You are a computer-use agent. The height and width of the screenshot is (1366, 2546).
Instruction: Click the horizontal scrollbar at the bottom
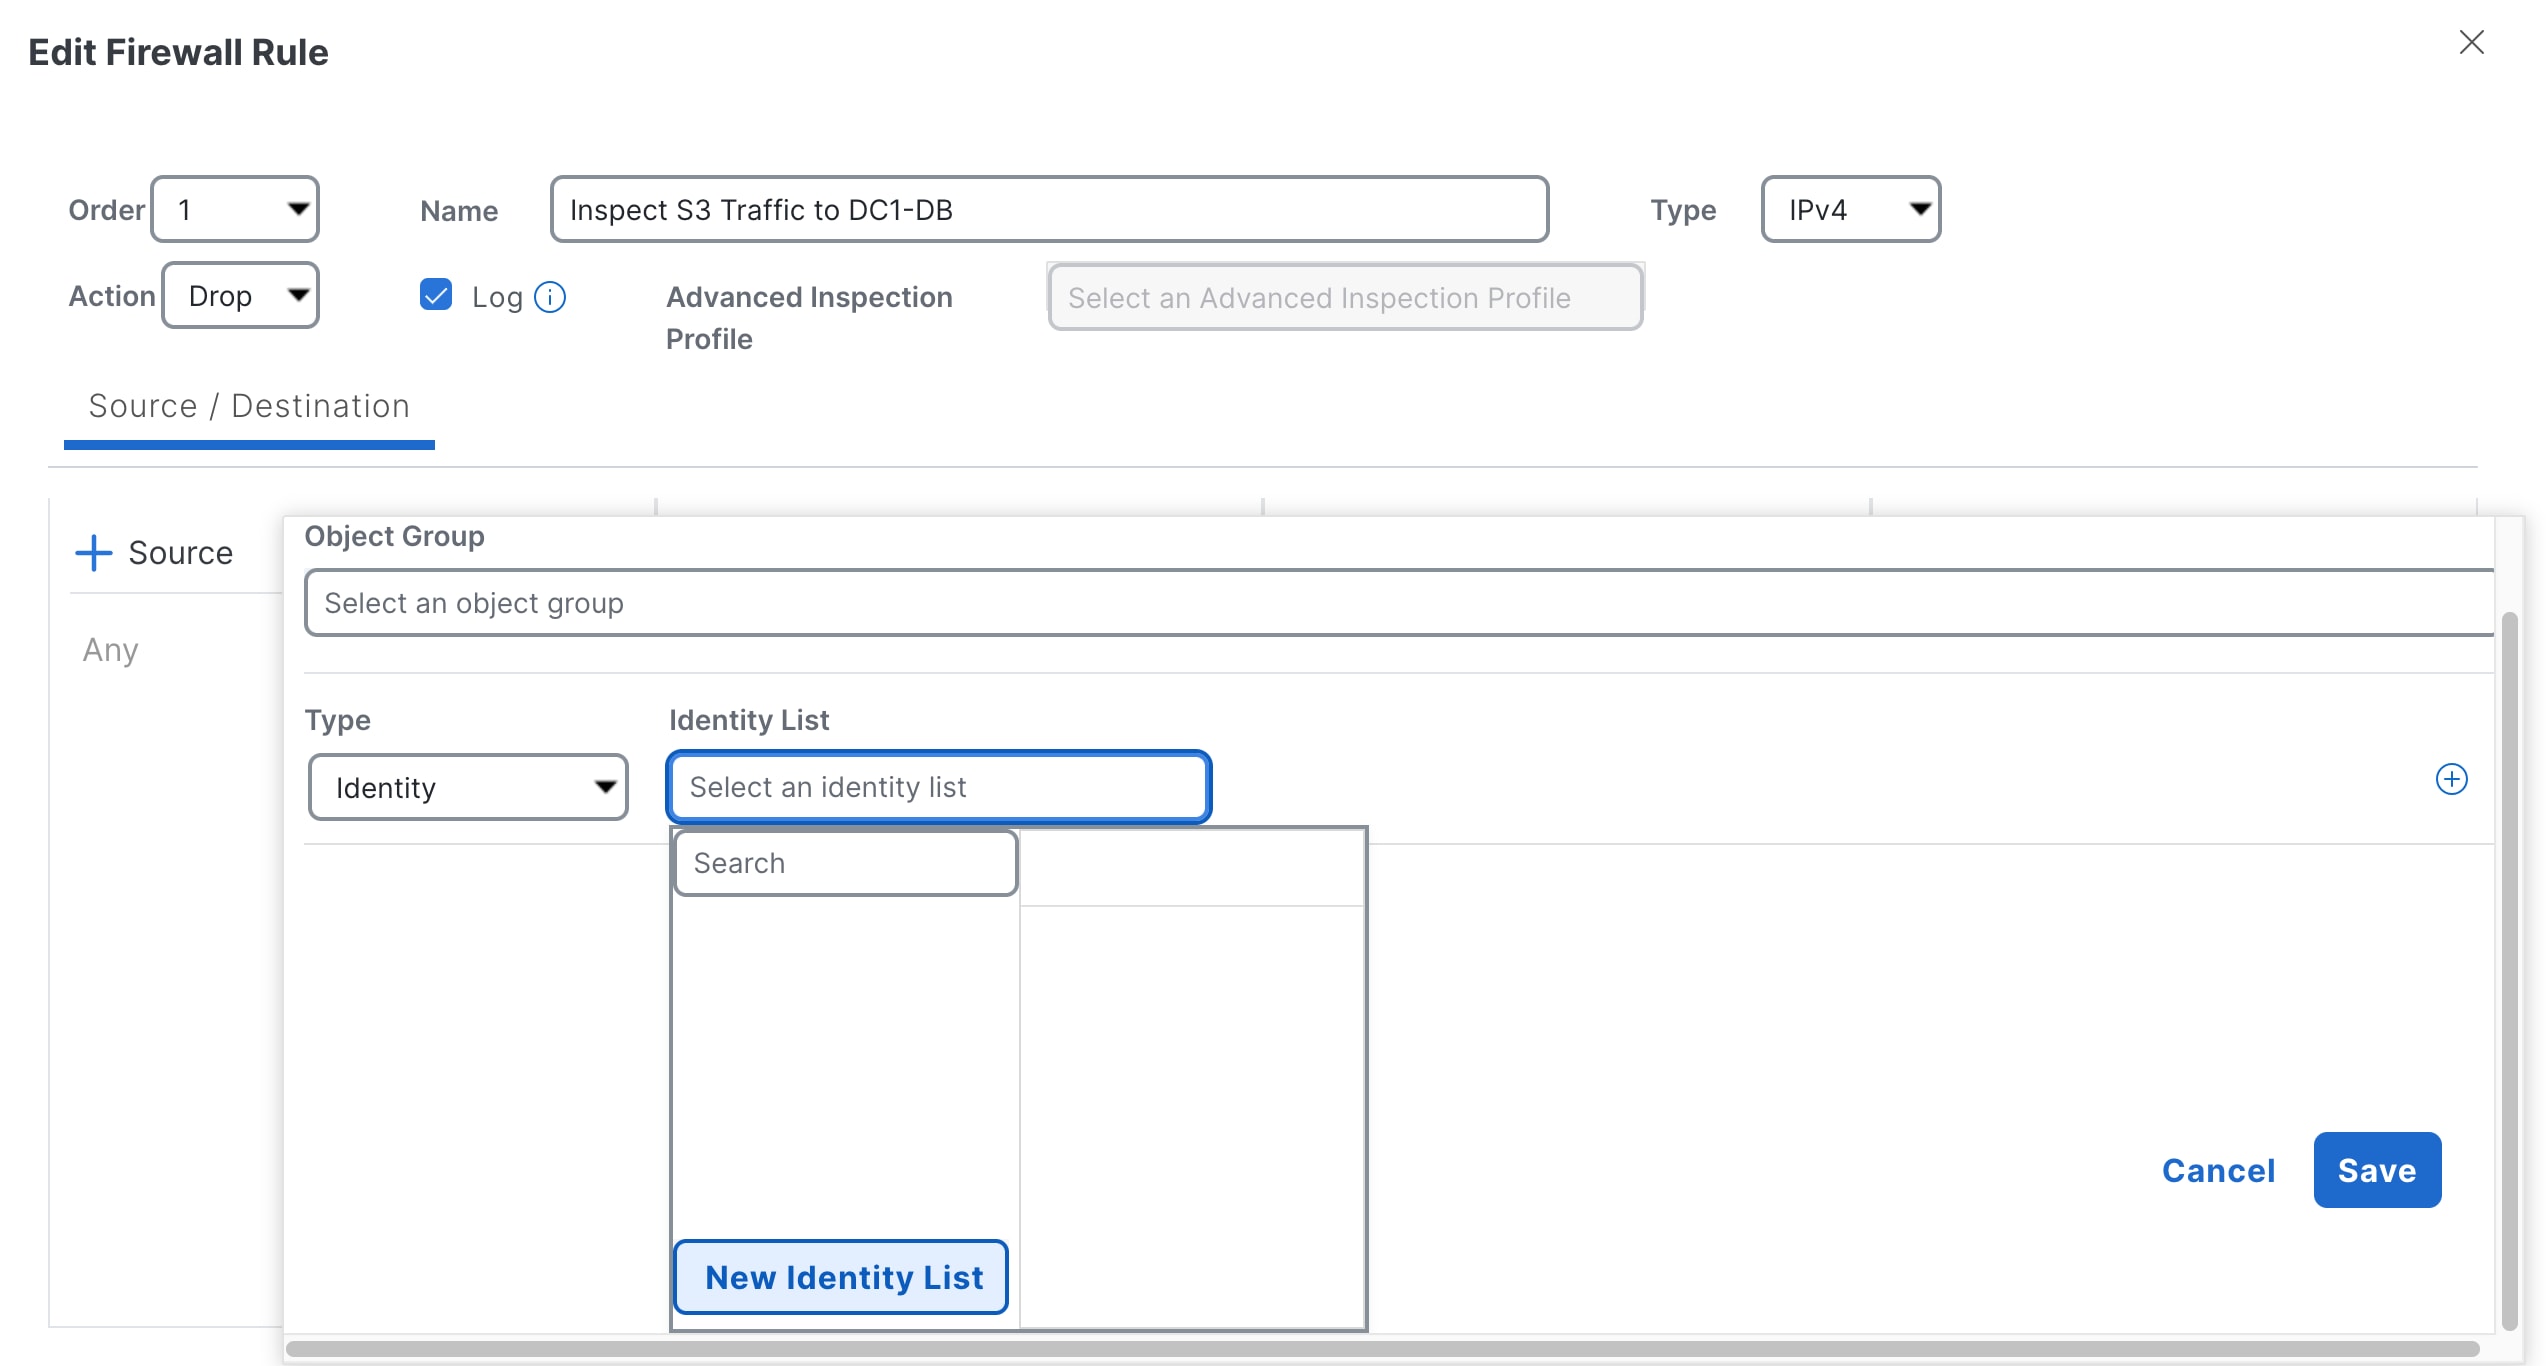point(1380,1349)
